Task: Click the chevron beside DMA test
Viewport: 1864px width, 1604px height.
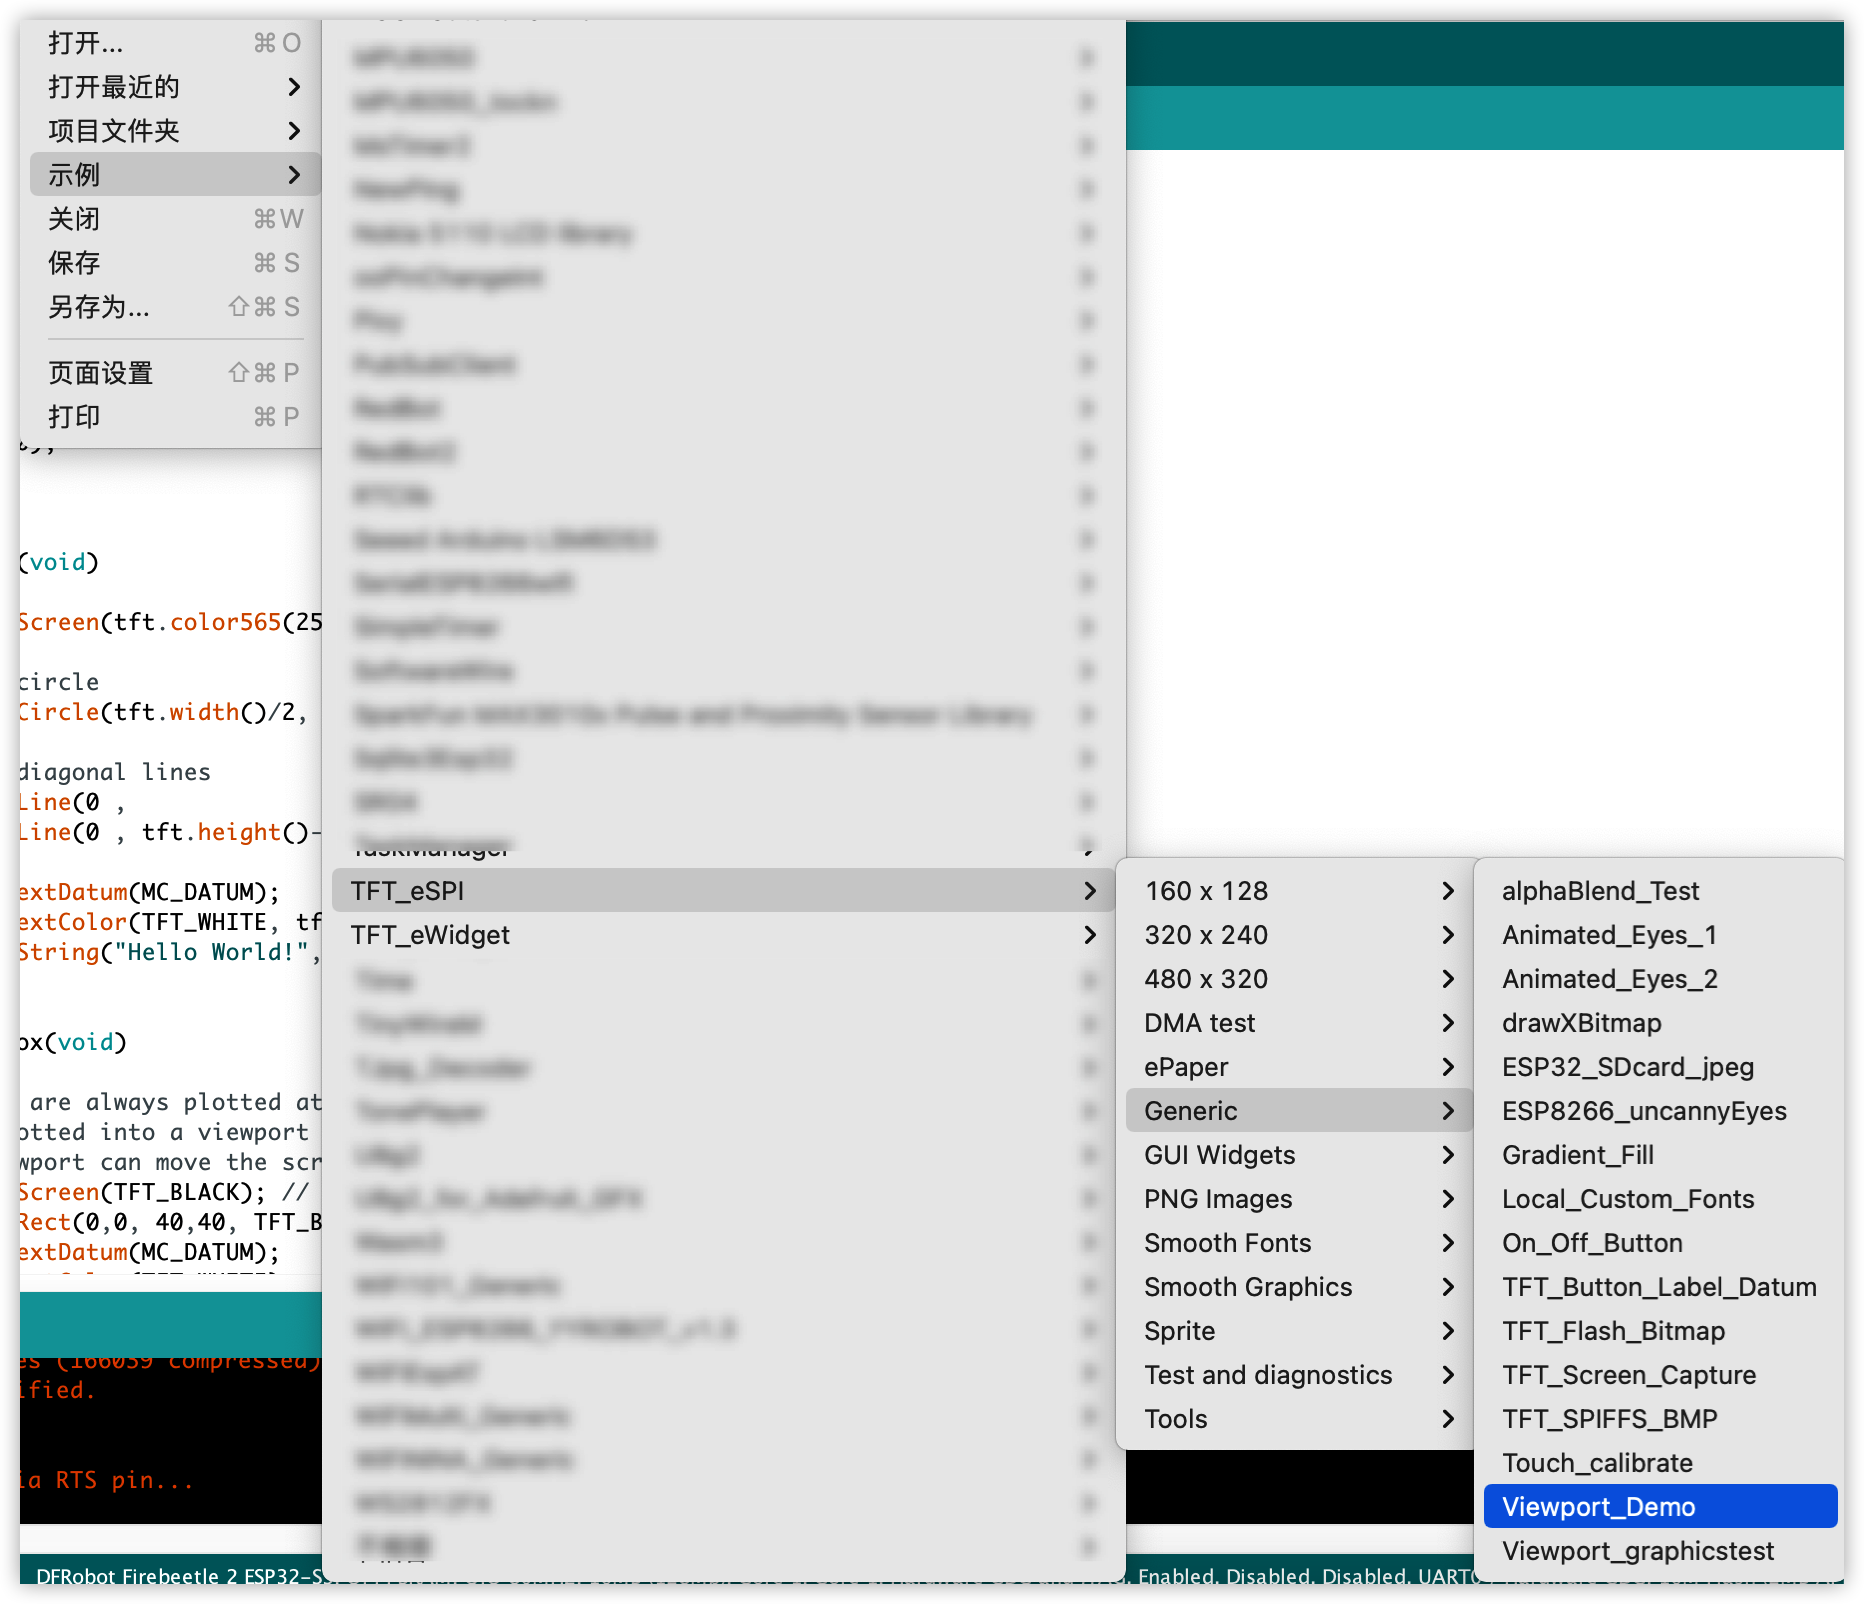Action: 1448,1023
